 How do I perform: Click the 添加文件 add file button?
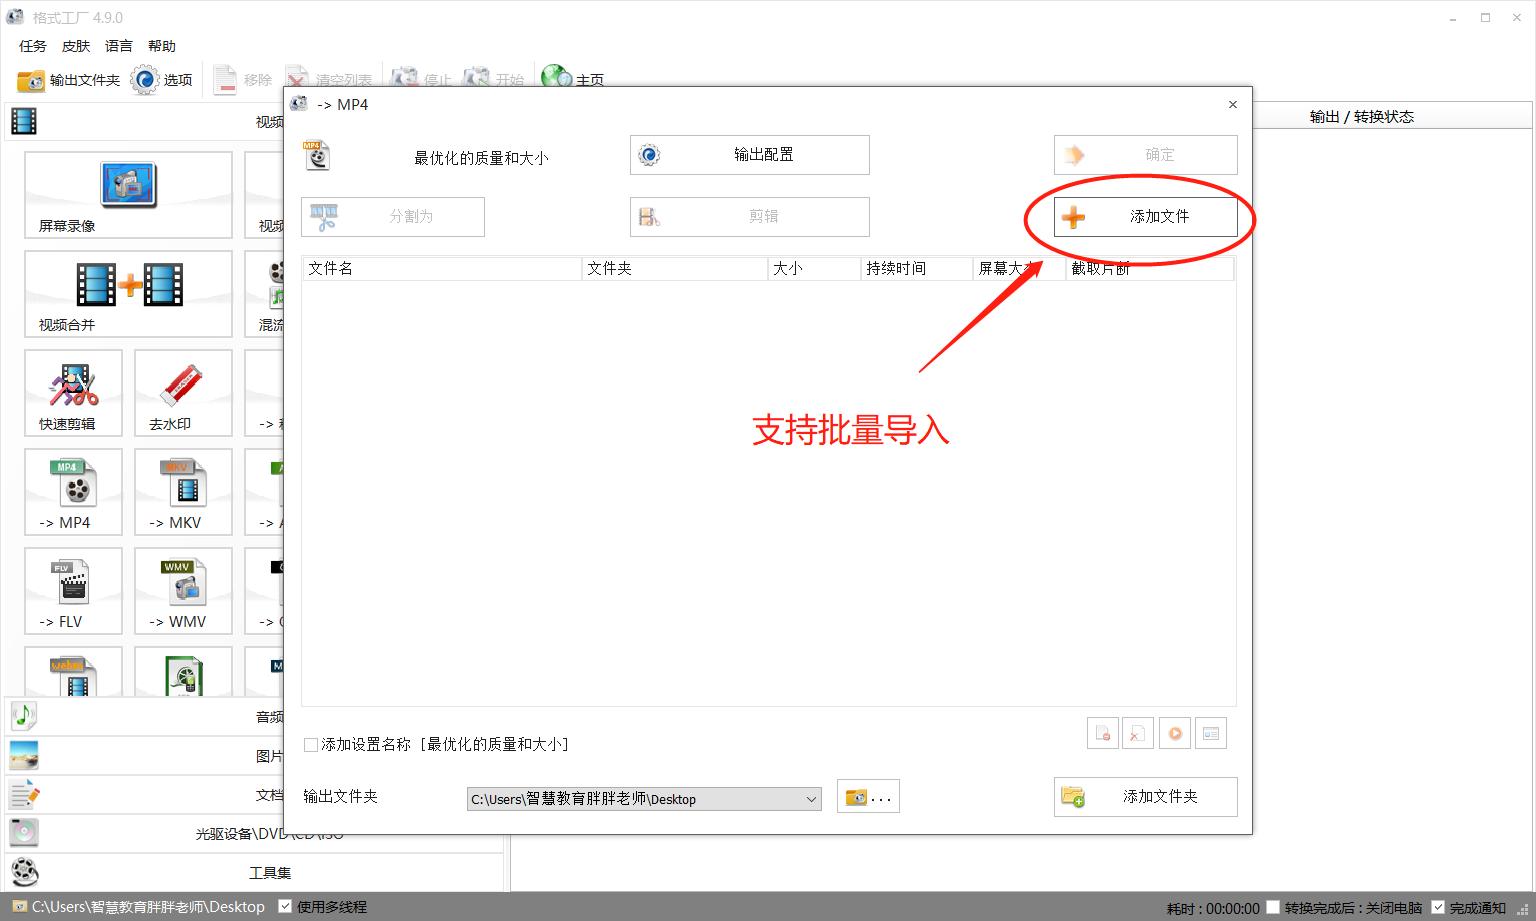click(x=1144, y=216)
